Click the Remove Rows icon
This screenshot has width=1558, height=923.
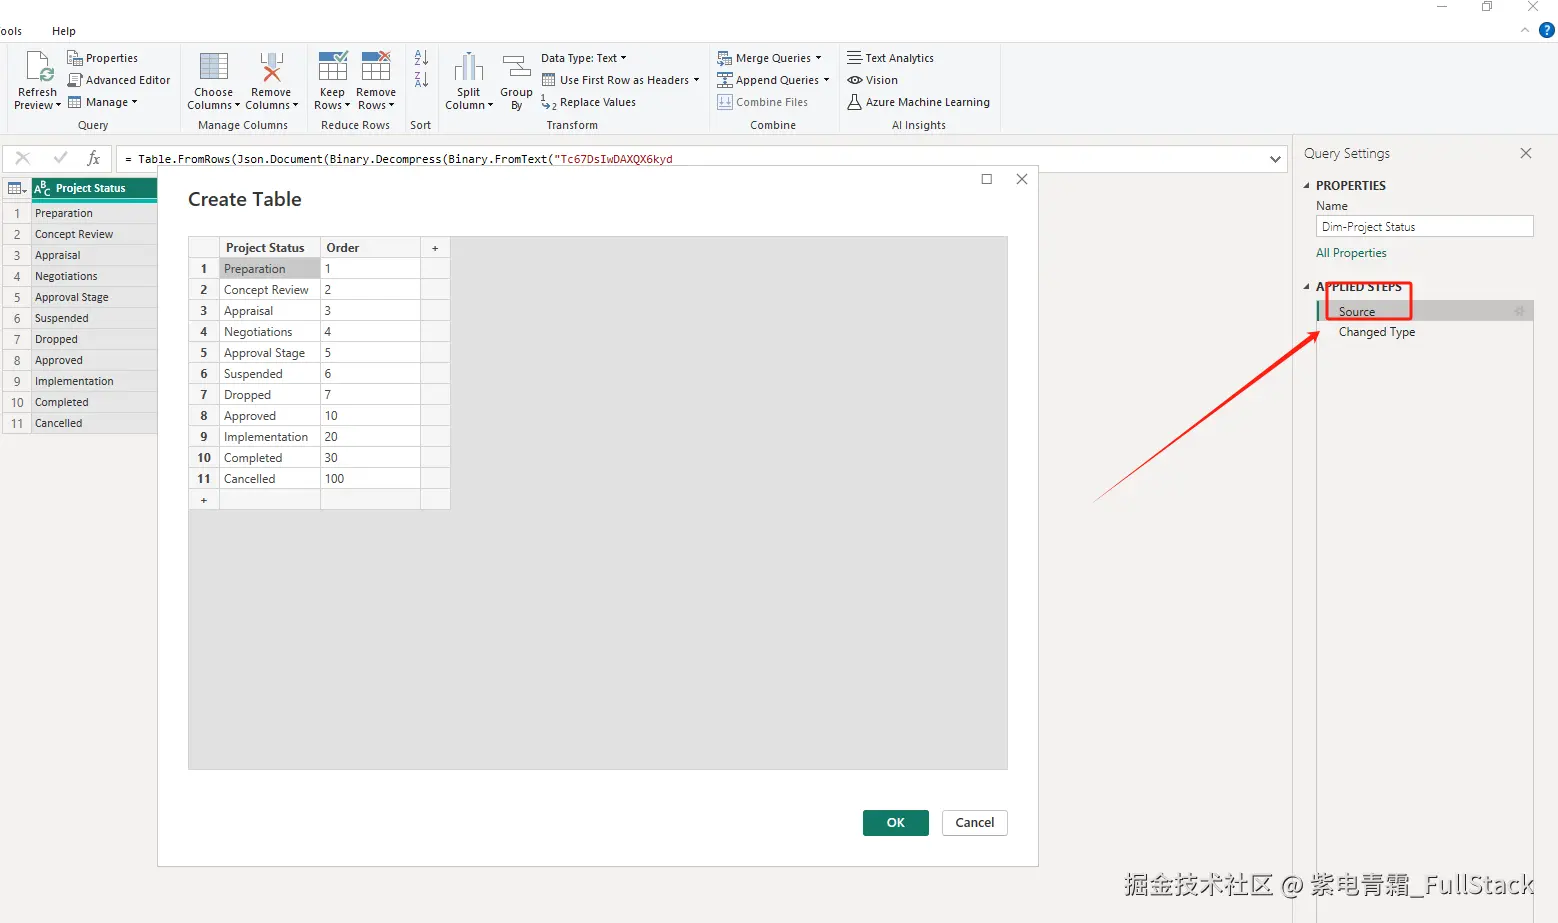tap(376, 66)
